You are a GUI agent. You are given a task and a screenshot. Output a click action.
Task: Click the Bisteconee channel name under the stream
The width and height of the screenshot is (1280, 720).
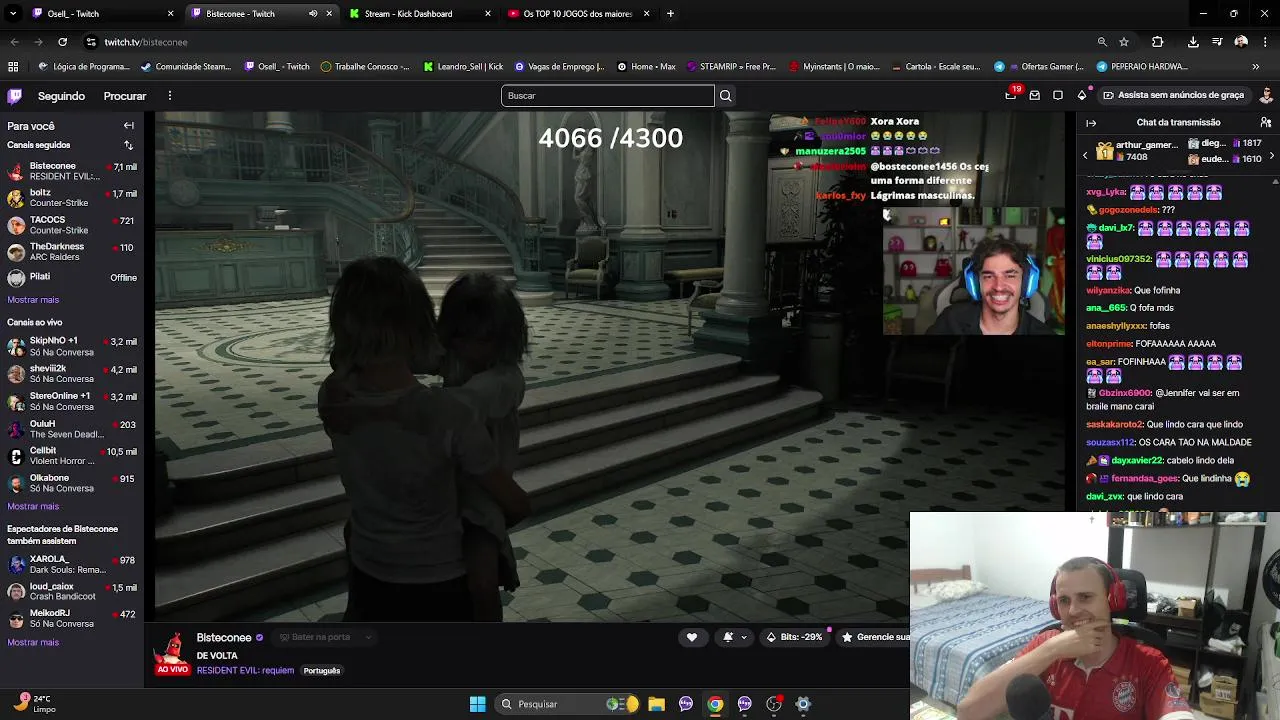224,638
